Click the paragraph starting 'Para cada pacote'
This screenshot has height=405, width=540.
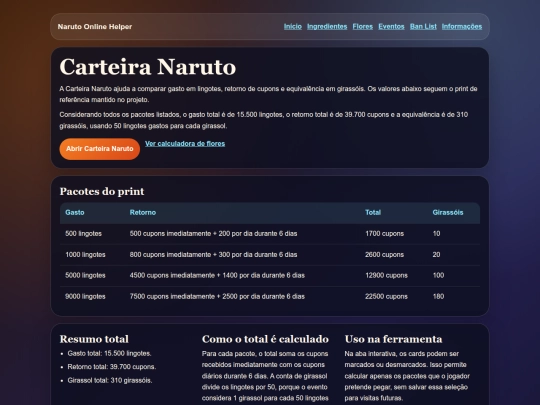pyautogui.click(x=265, y=377)
